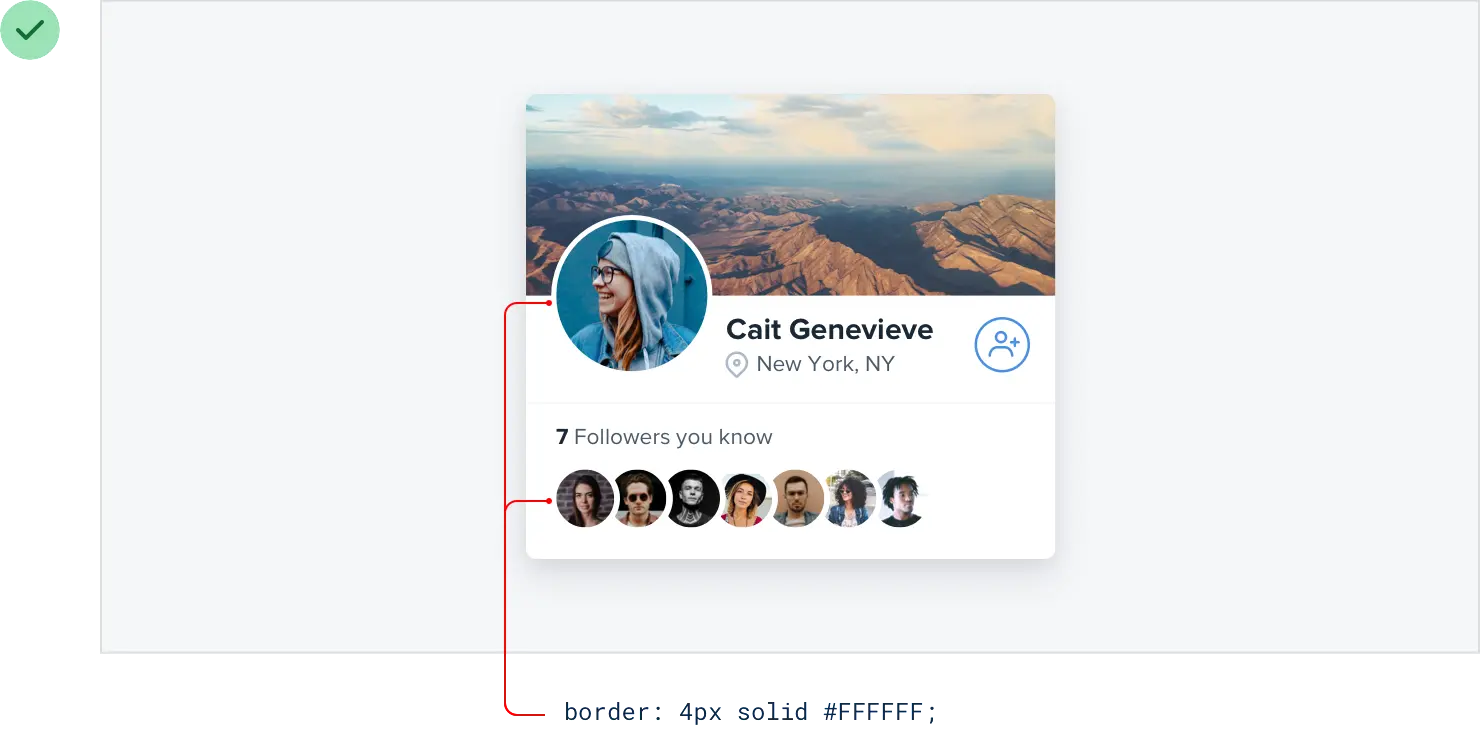
Task: Open Cait Genevieve's large profile avatar
Action: point(632,296)
